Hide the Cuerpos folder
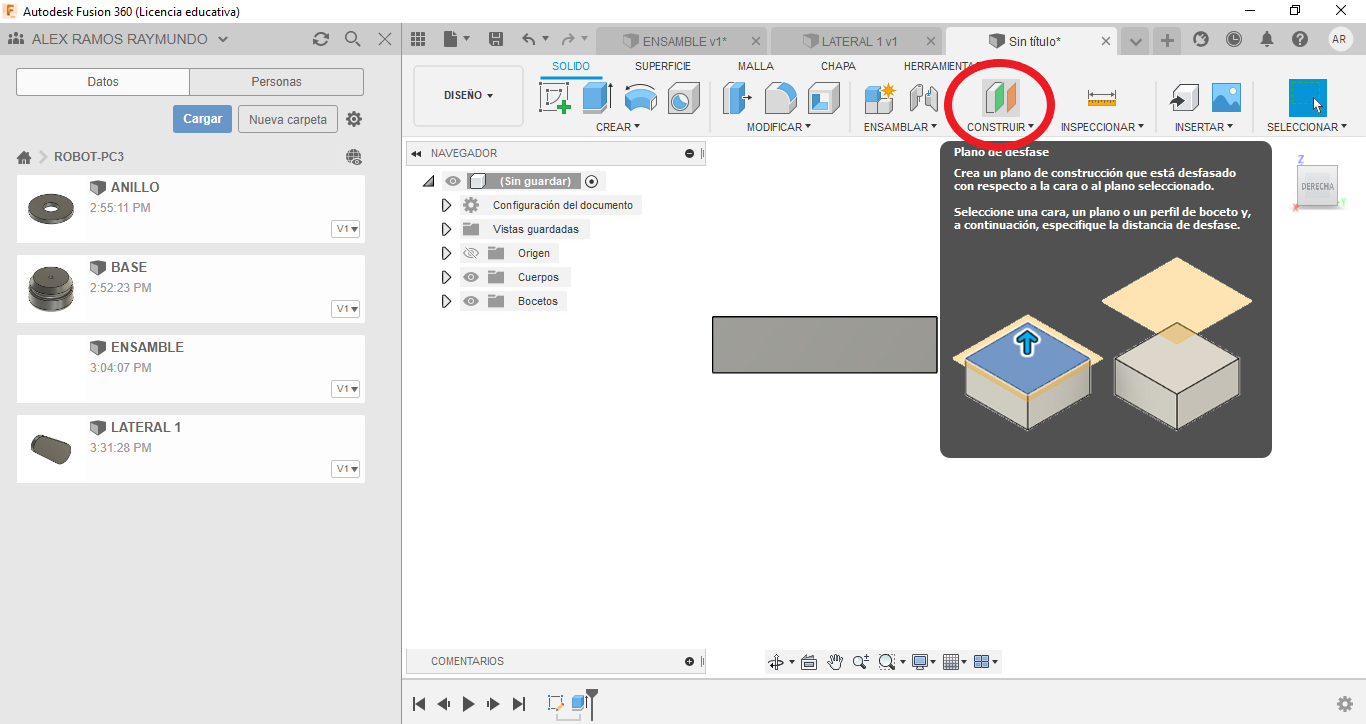The height and width of the screenshot is (724, 1366). [471, 277]
